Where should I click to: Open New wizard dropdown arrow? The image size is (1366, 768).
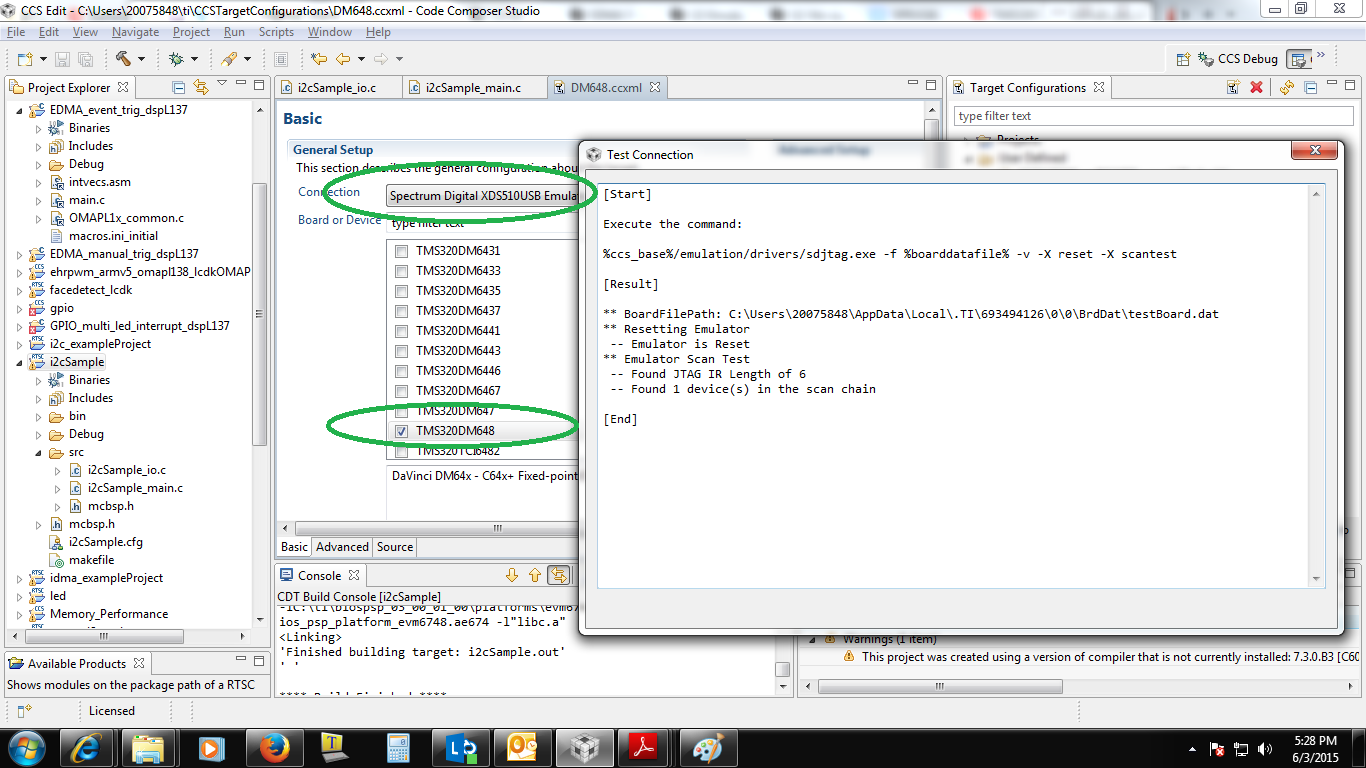(x=42, y=60)
